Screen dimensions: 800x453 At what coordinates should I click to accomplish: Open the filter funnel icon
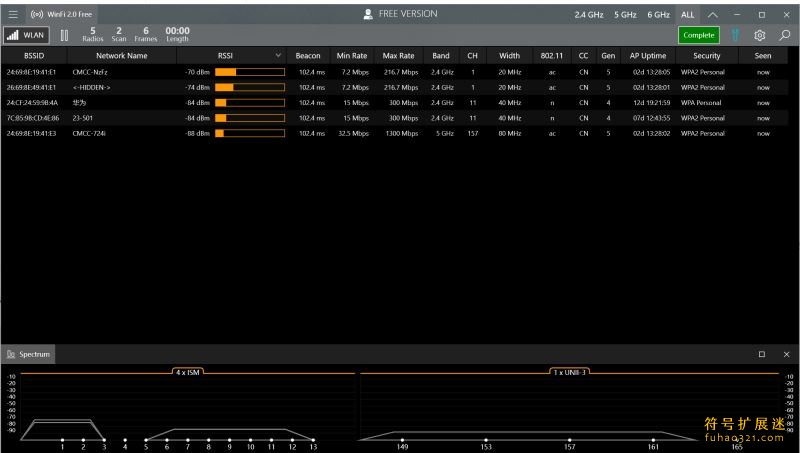coord(735,35)
